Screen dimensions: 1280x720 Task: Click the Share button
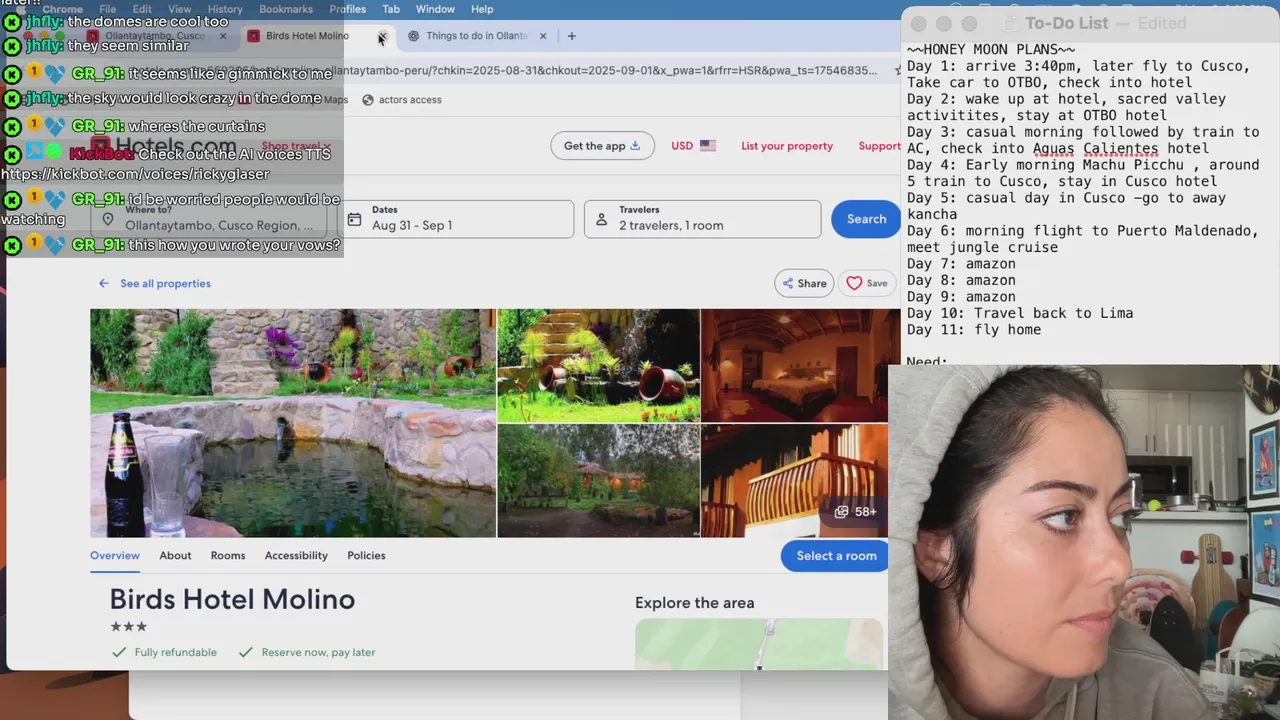click(804, 284)
